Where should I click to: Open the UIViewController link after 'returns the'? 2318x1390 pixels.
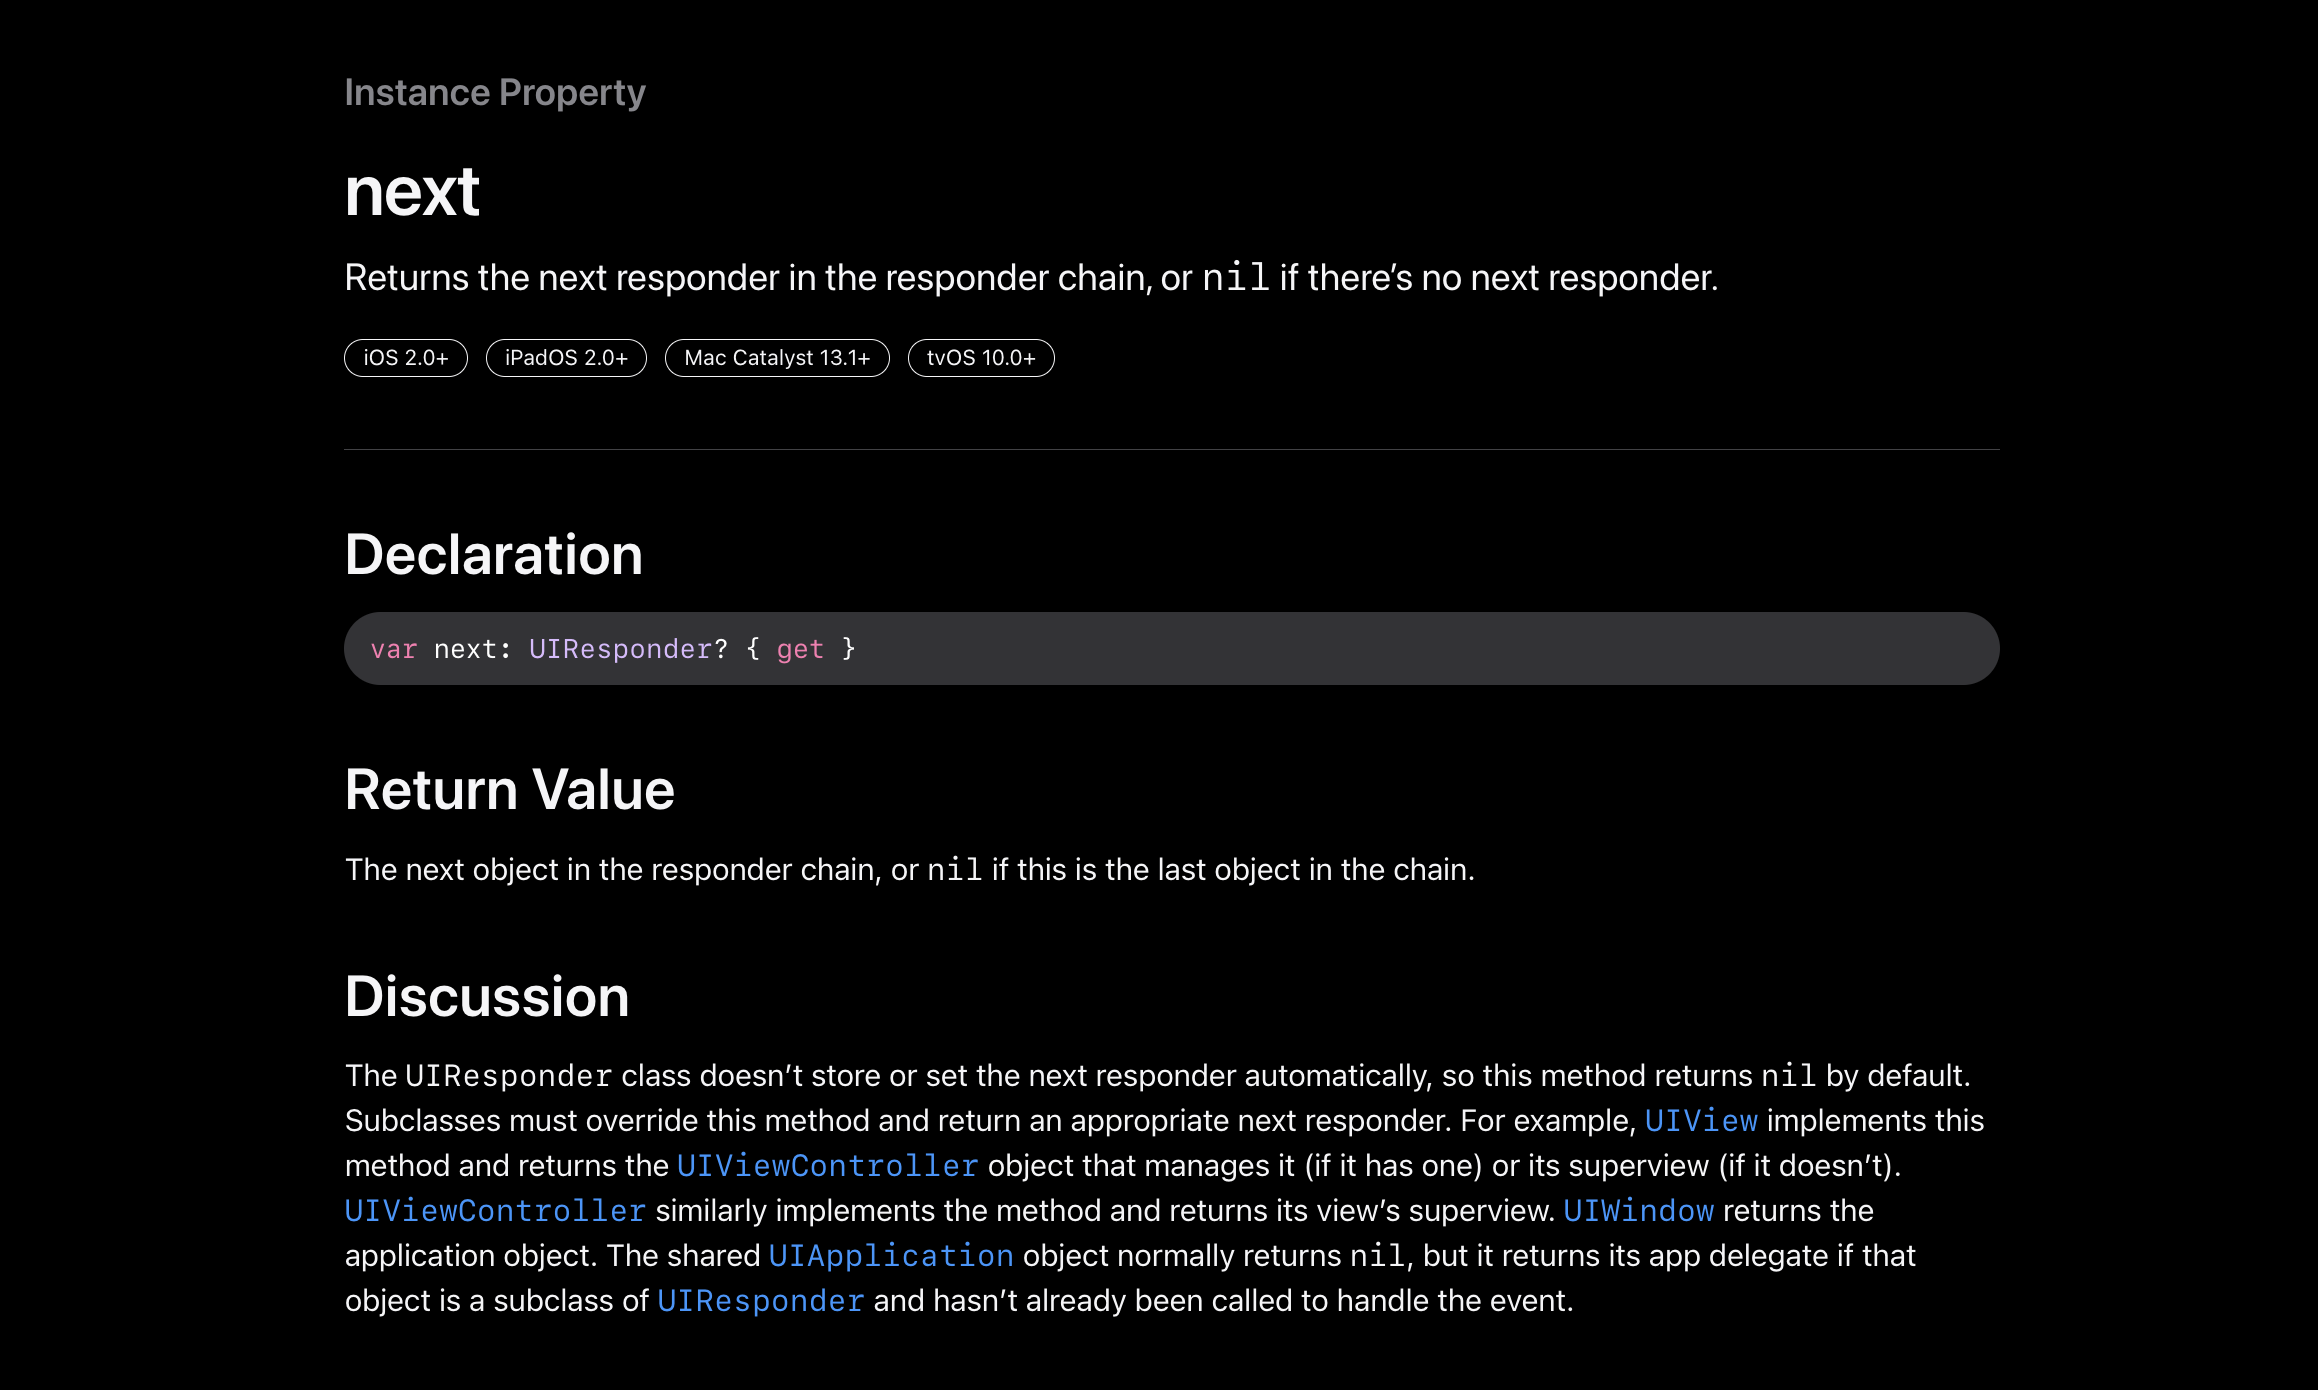827,1166
